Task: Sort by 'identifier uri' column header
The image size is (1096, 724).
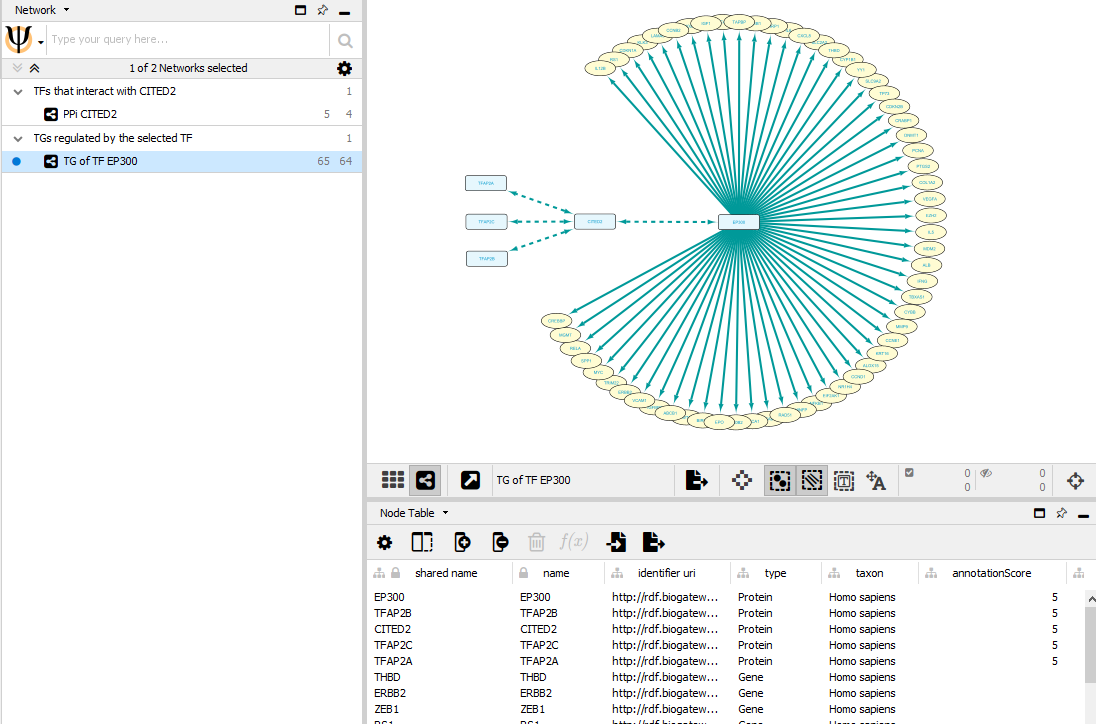Action: 666,573
